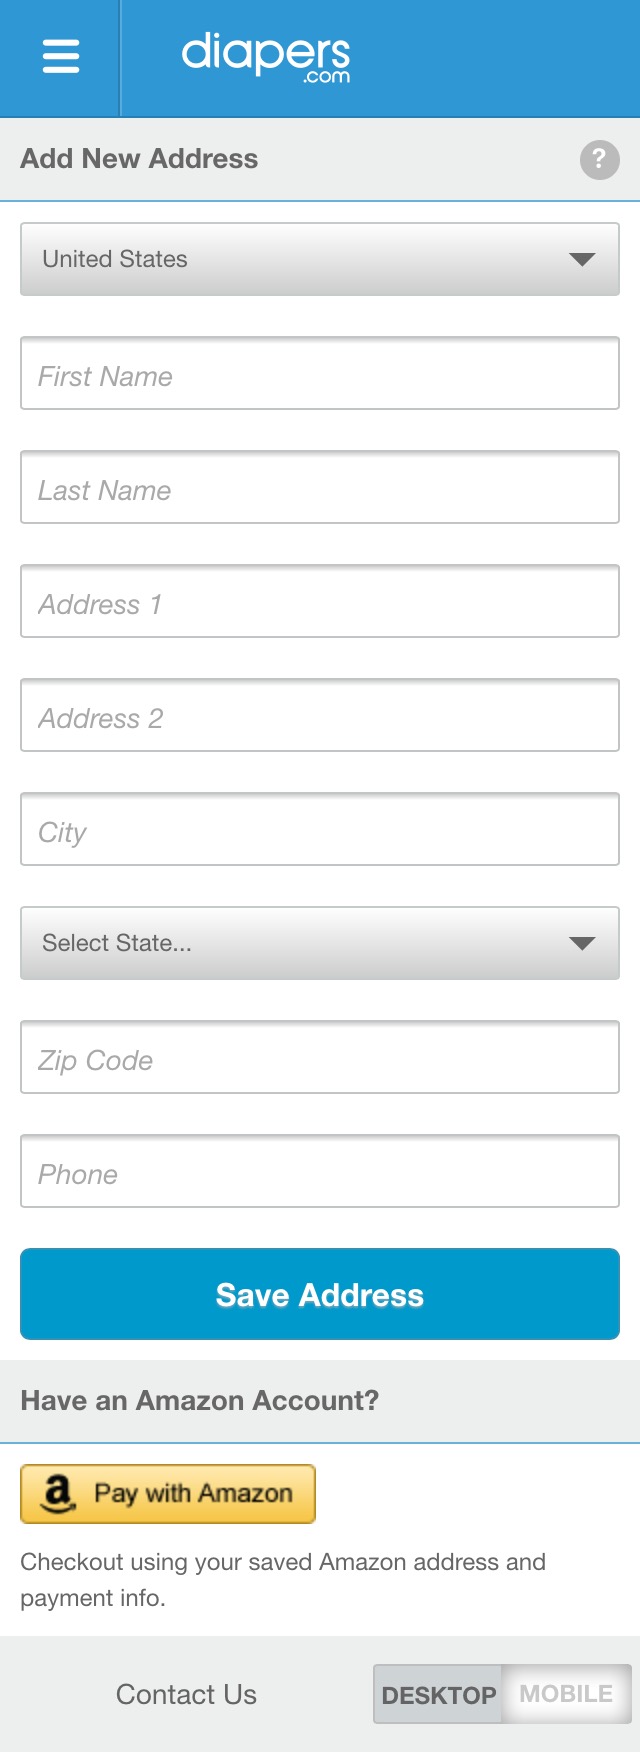Switch to MOBILE site view
The width and height of the screenshot is (640, 1752).
(x=565, y=1694)
